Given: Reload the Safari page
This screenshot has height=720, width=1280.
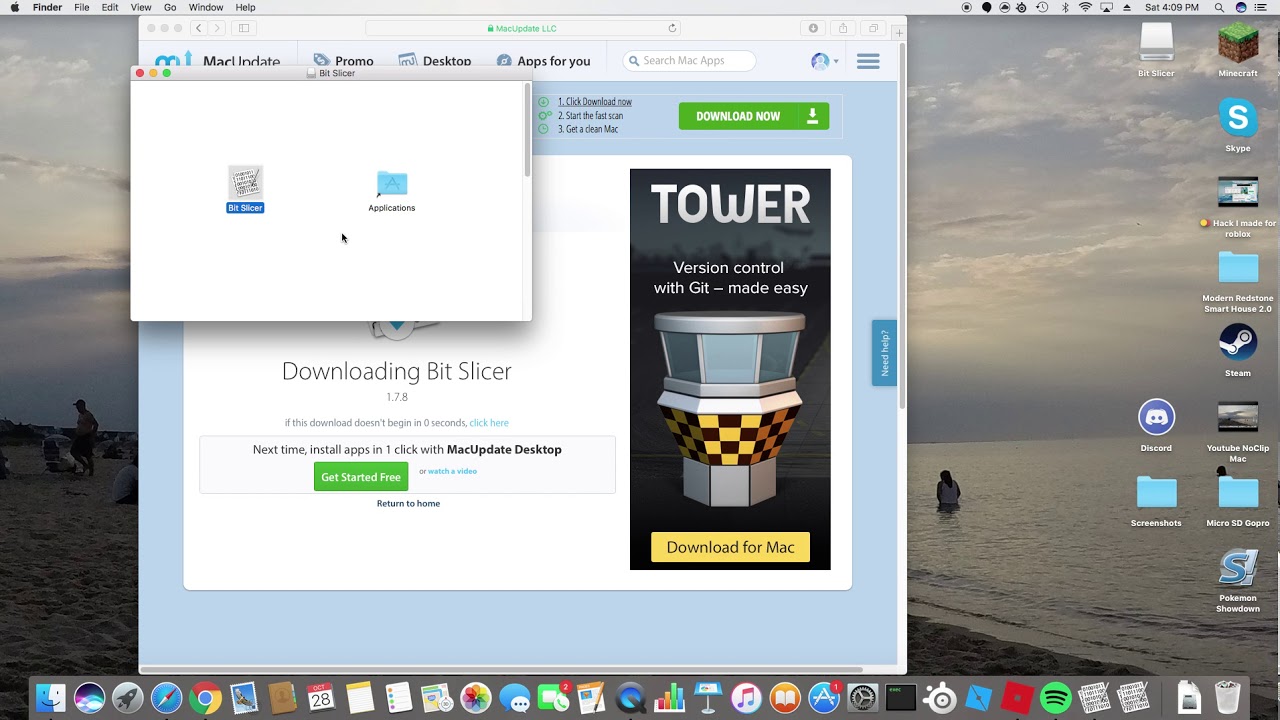Looking at the screenshot, I should point(672,28).
